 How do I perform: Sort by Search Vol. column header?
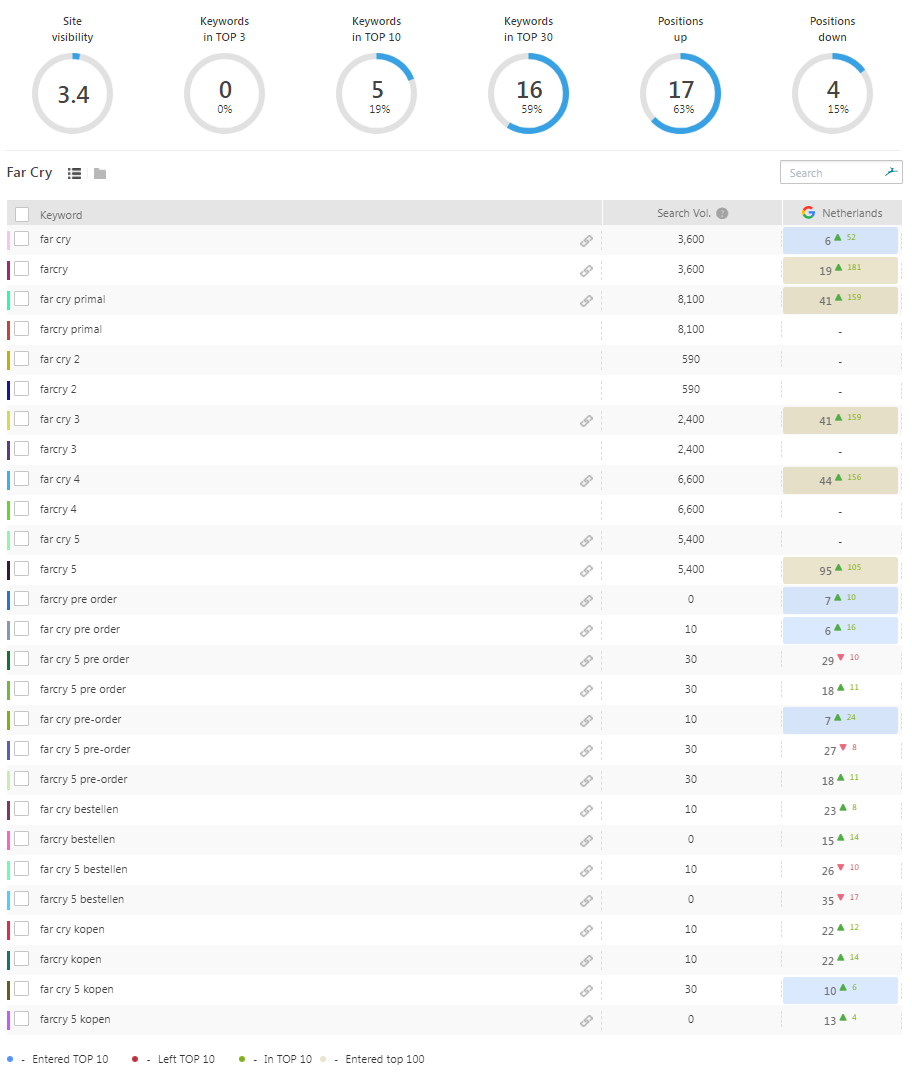point(683,213)
